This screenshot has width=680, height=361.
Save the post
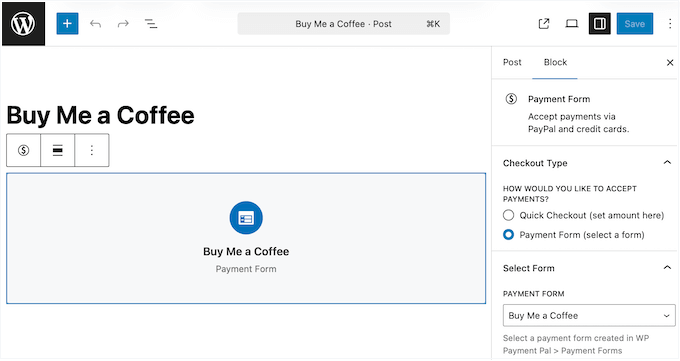(634, 24)
